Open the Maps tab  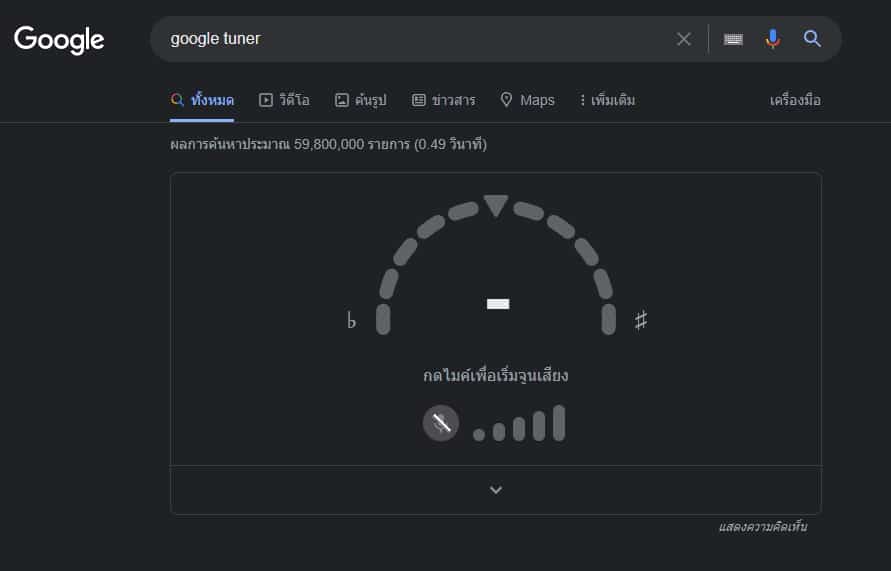coord(527,100)
